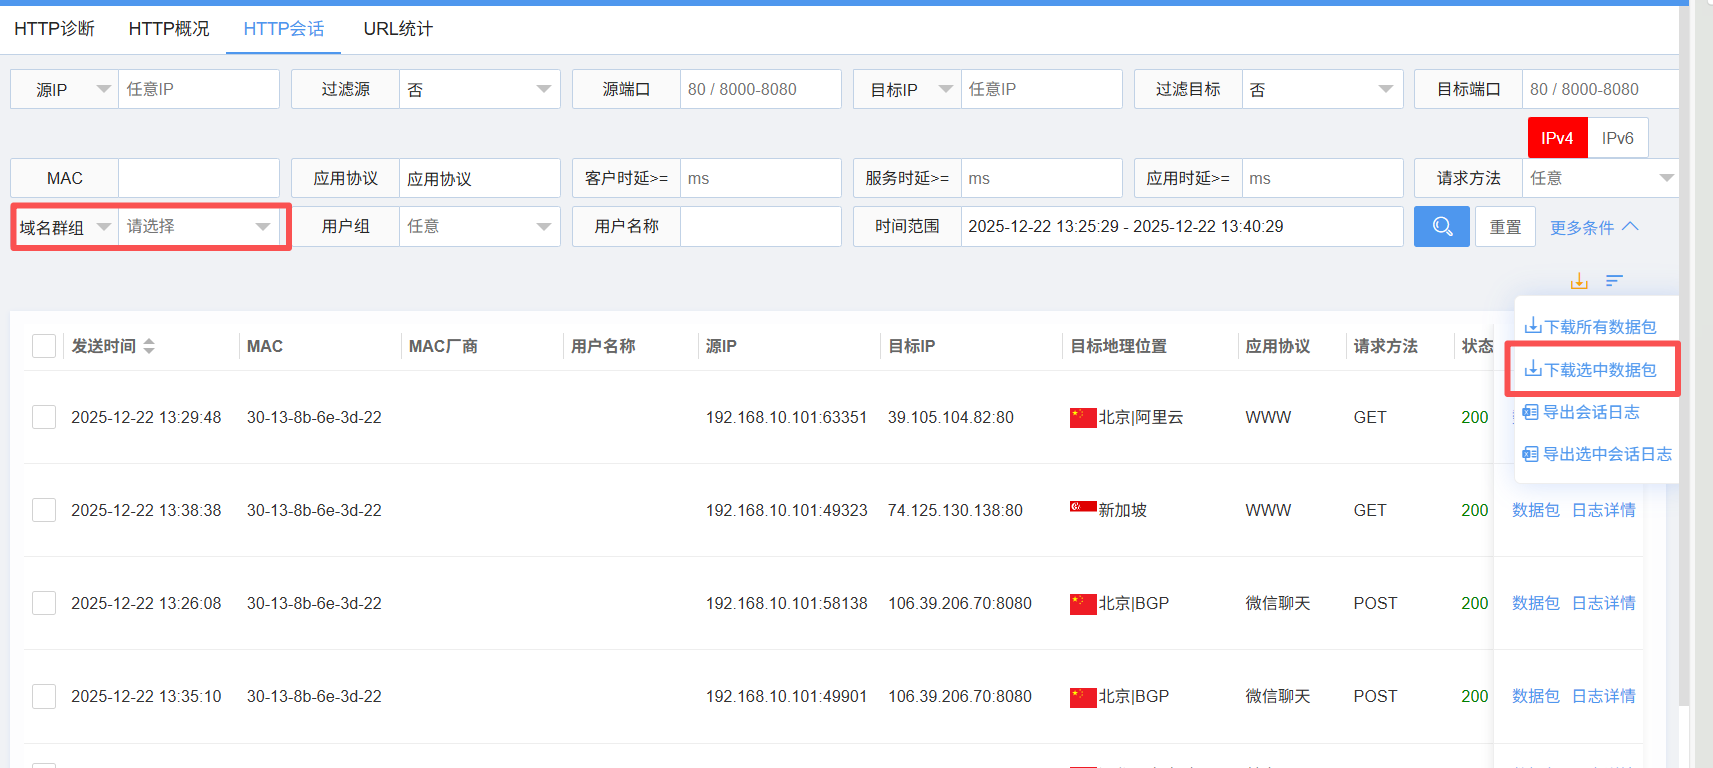Tick the select-all checkbox in table header
This screenshot has height=768, width=1713.
(x=44, y=346)
